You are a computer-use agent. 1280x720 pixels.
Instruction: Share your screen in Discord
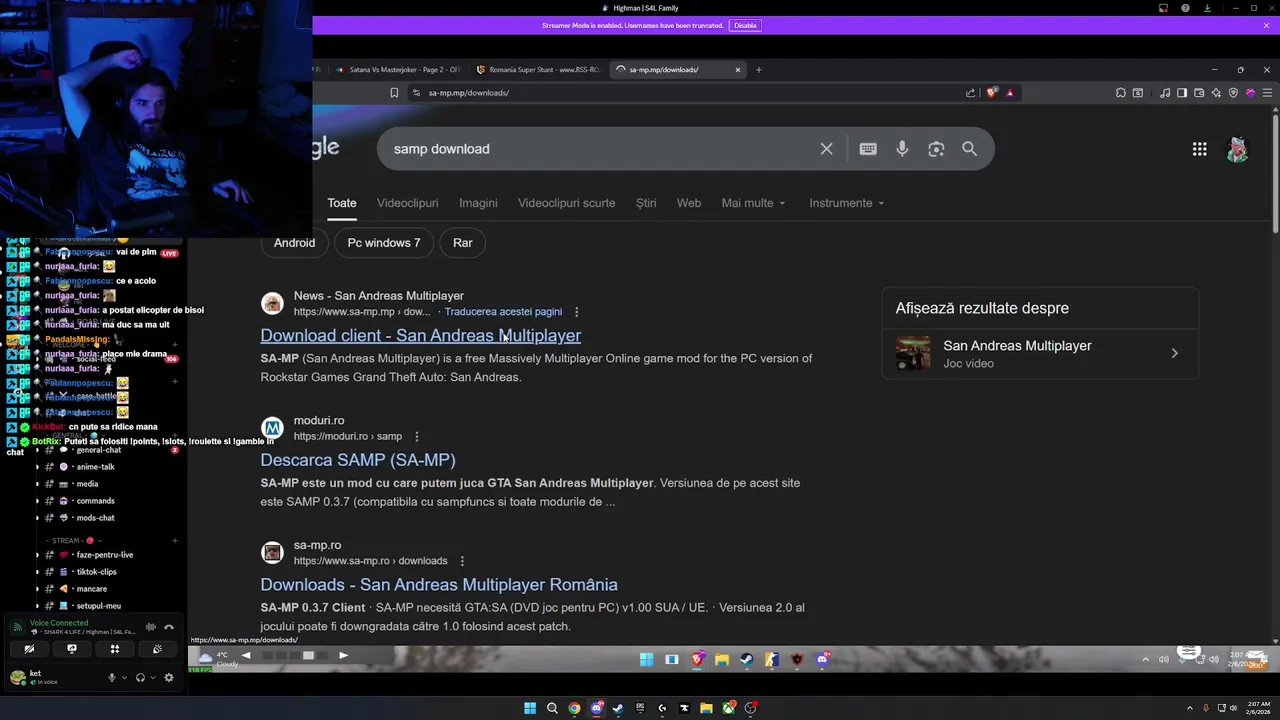pyautogui.click(x=72, y=649)
